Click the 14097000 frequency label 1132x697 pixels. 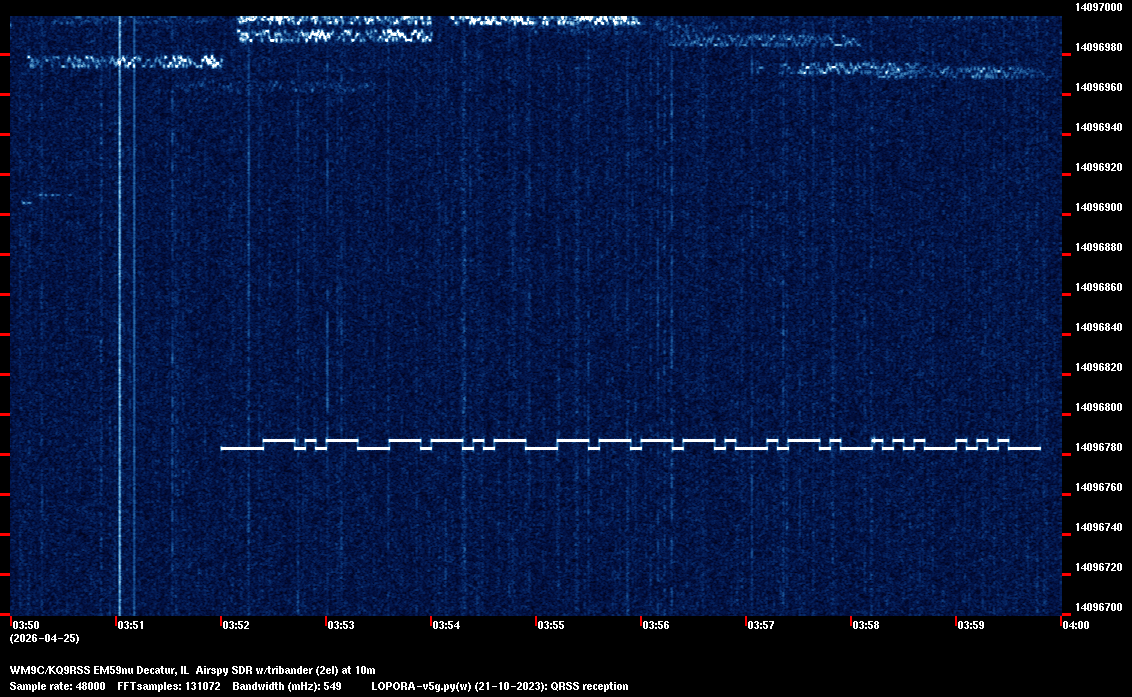click(1097, 7)
